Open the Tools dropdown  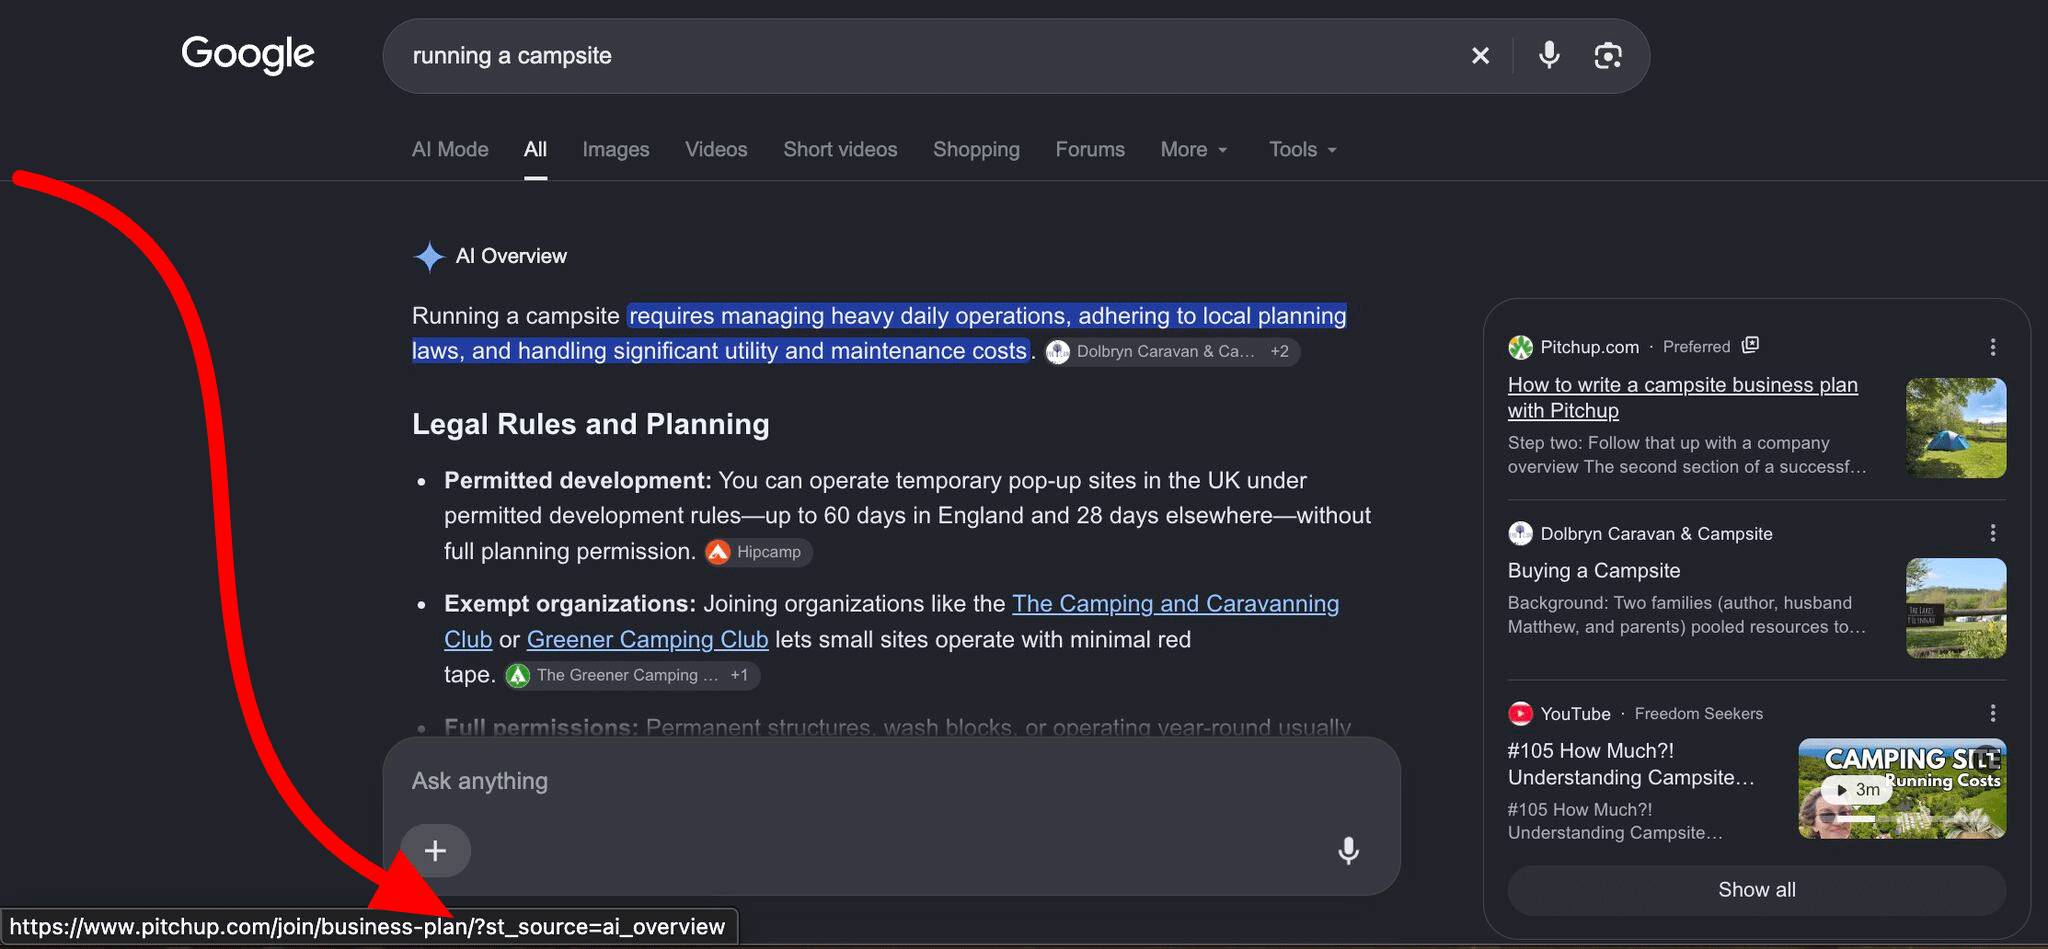click(x=1303, y=150)
